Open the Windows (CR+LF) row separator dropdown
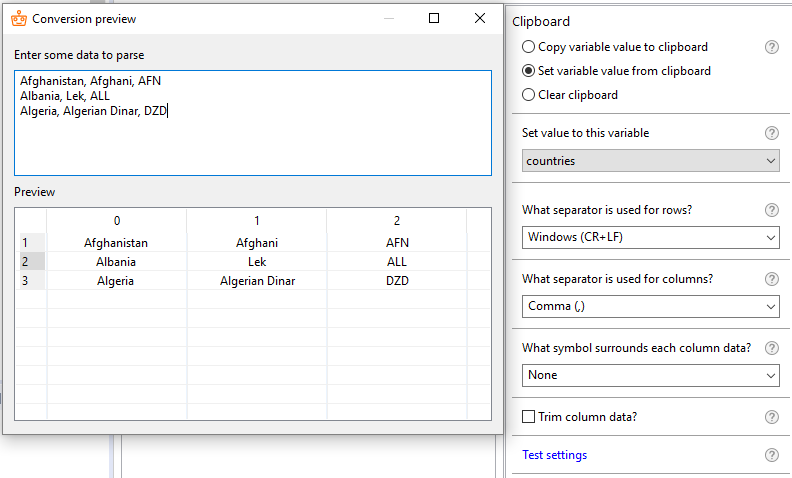 pyautogui.click(x=651, y=237)
